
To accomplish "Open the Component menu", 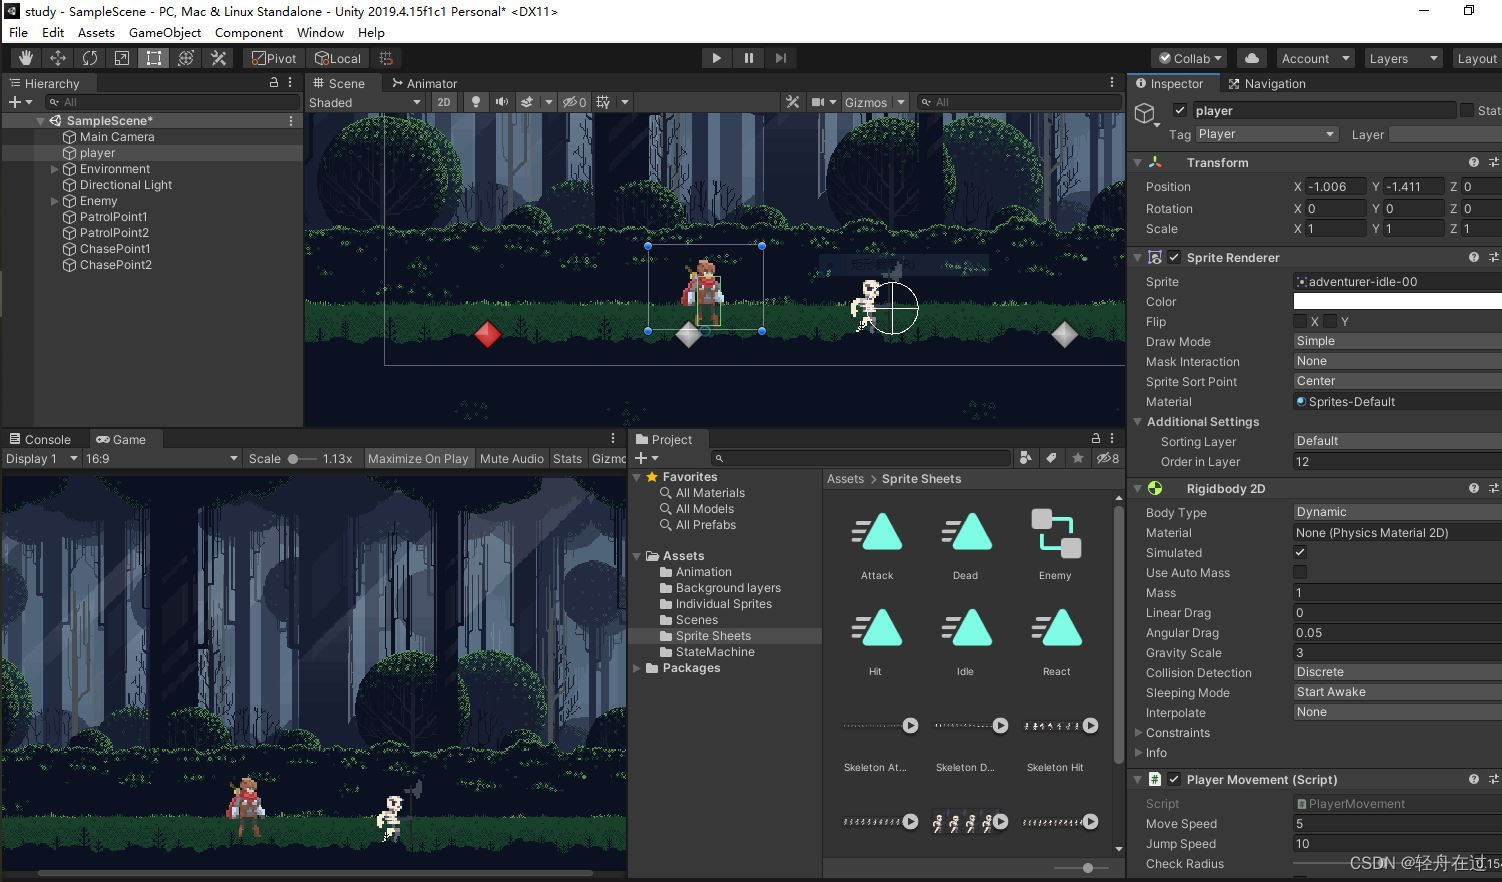I will pos(249,32).
